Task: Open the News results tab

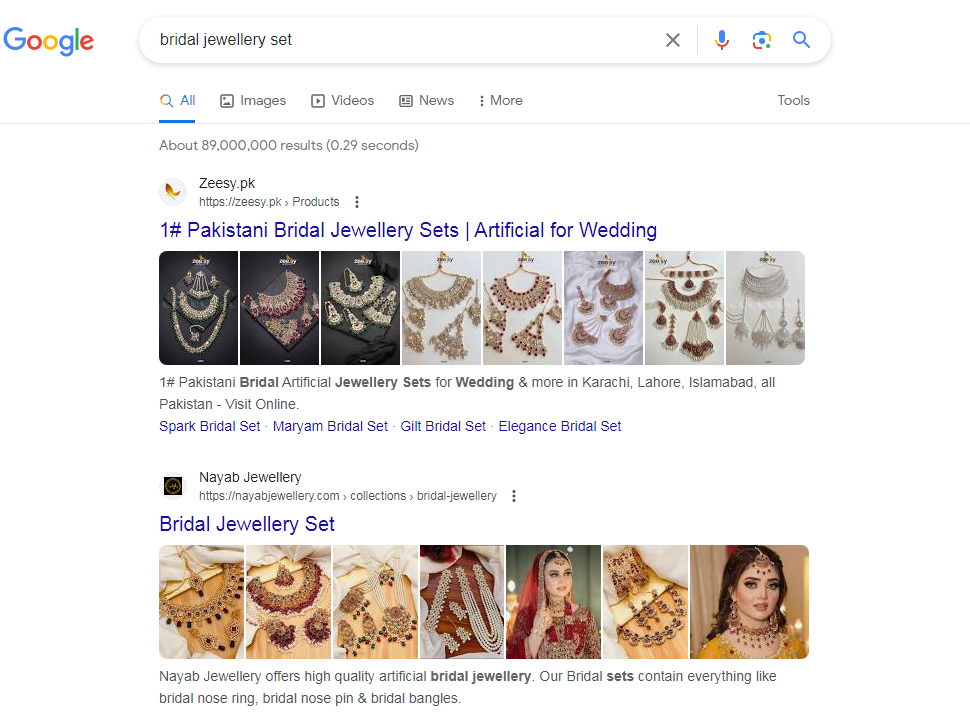Action: 426,101
